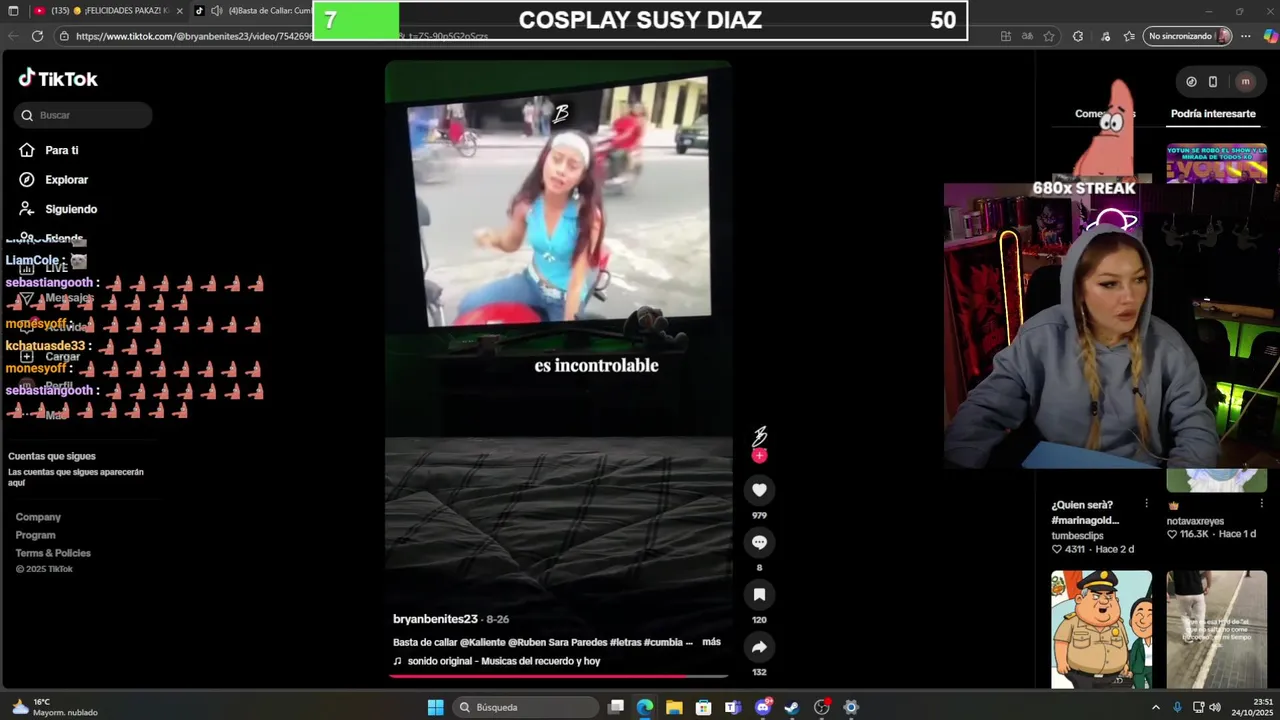
Task: Open tumbesclips account name
Action: point(1078,536)
